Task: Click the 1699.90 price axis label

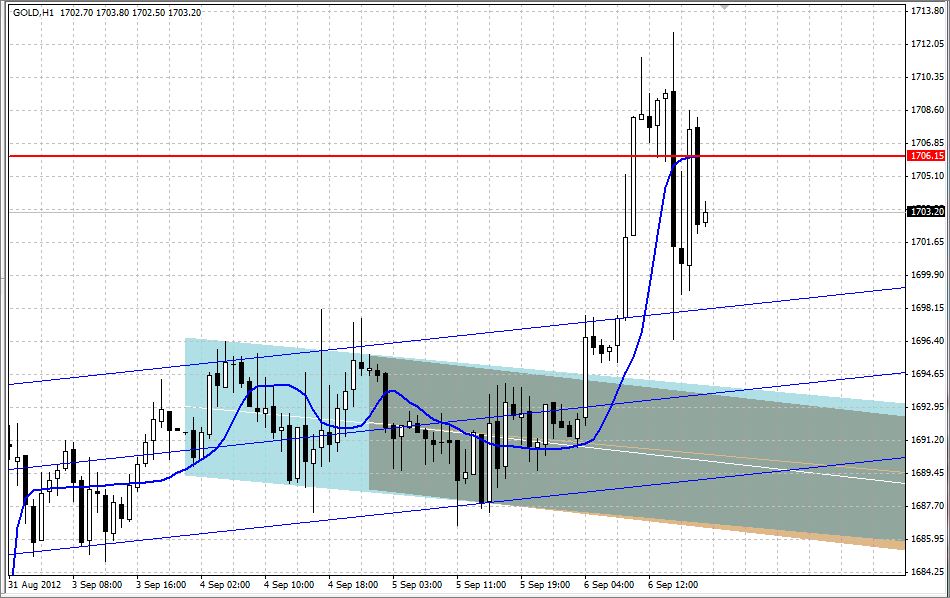Action: point(928,274)
